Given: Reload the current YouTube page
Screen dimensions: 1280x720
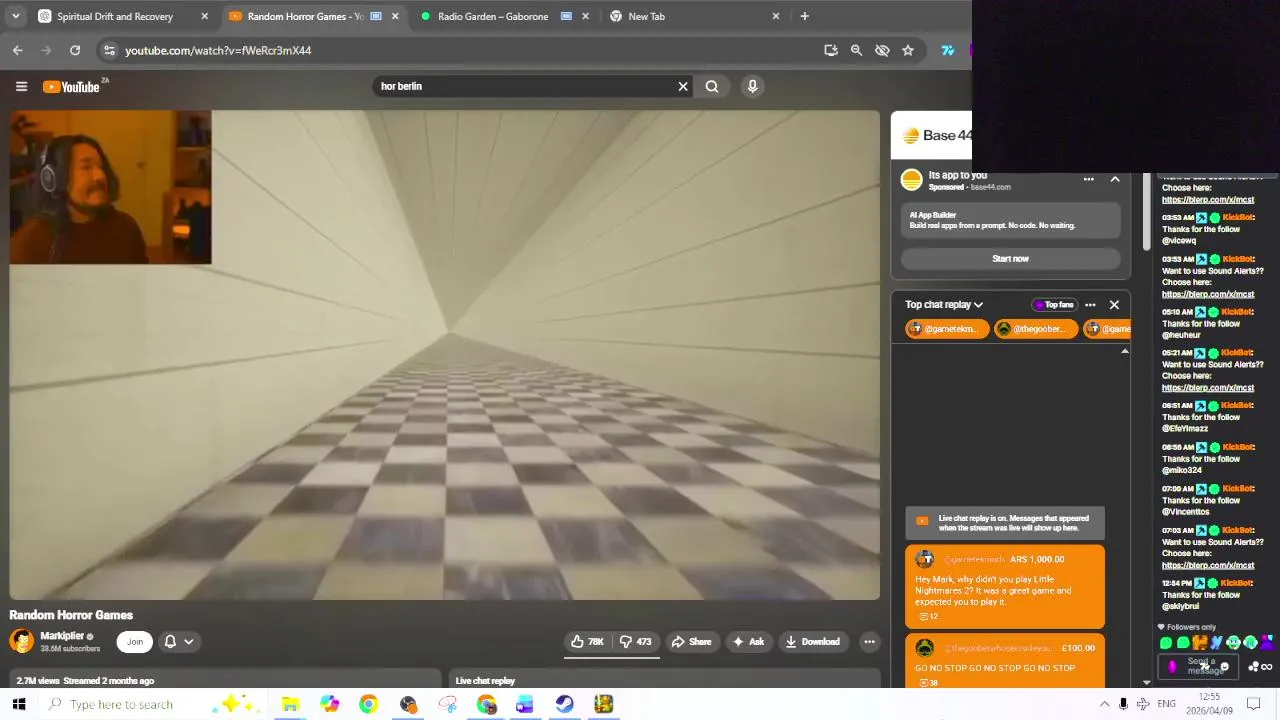Looking at the screenshot, I should [x=75, y=50].
